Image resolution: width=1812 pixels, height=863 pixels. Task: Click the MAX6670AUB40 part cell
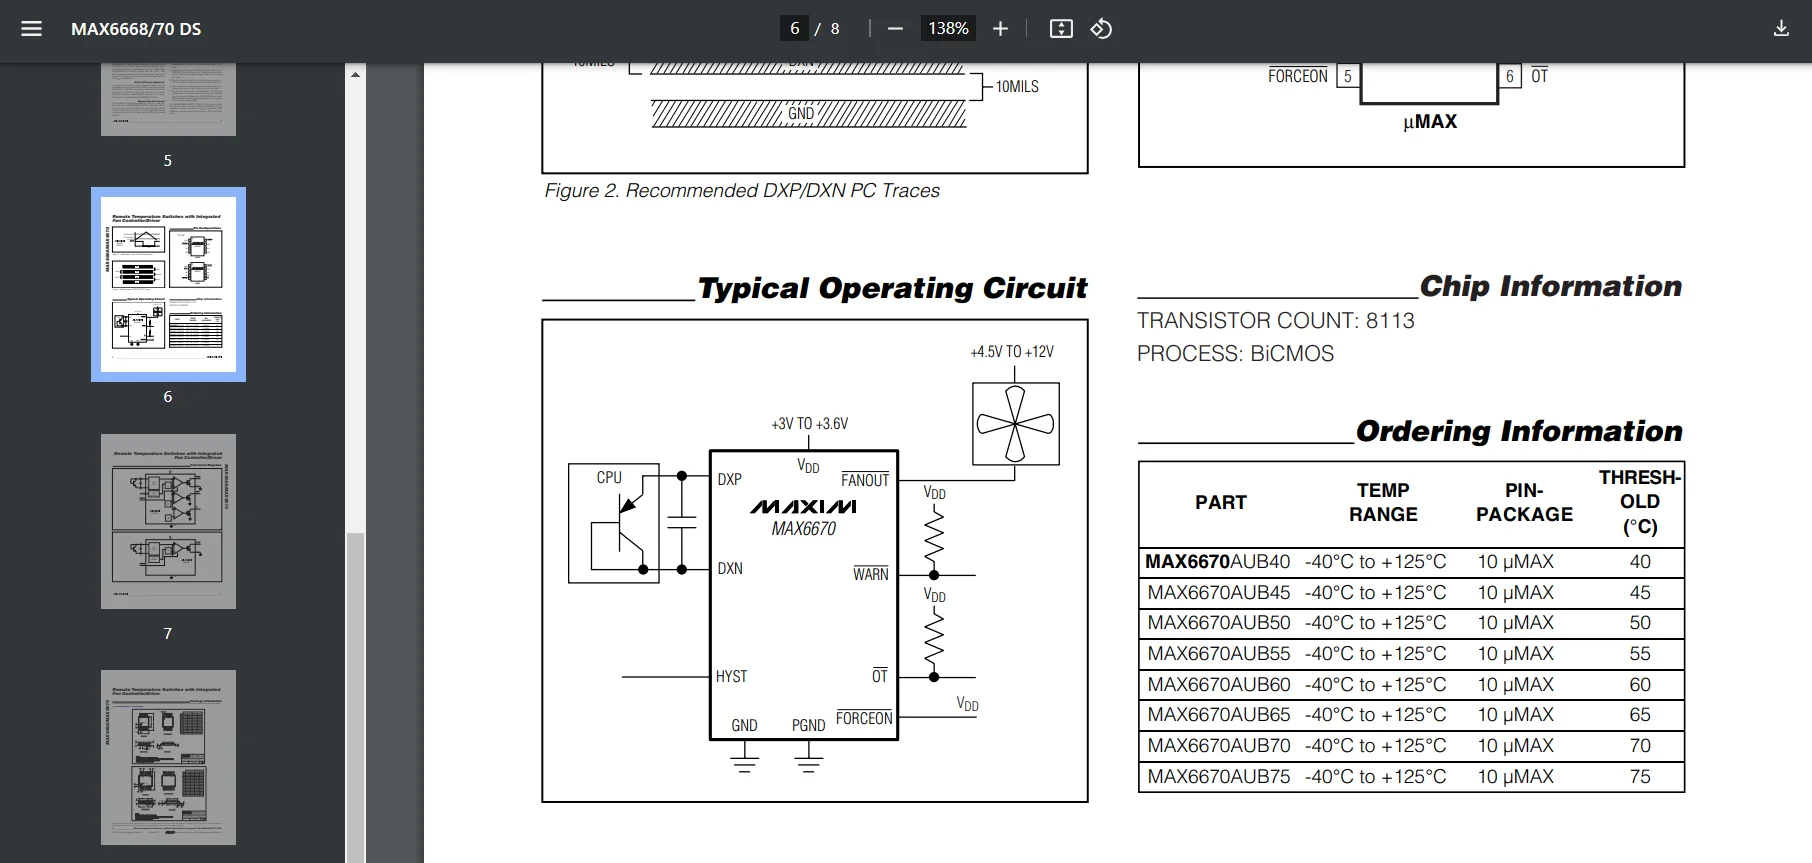1218,562
